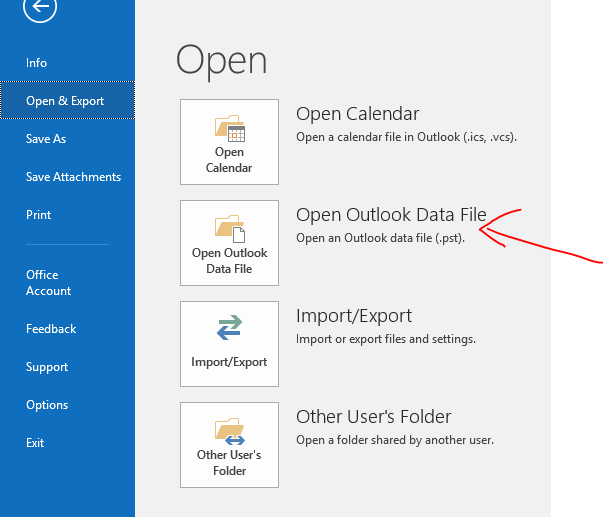The width and height of the screenshot is (603, 517).
Task: Click the folder with double arrow icon
Action: [x=230, y=432]
